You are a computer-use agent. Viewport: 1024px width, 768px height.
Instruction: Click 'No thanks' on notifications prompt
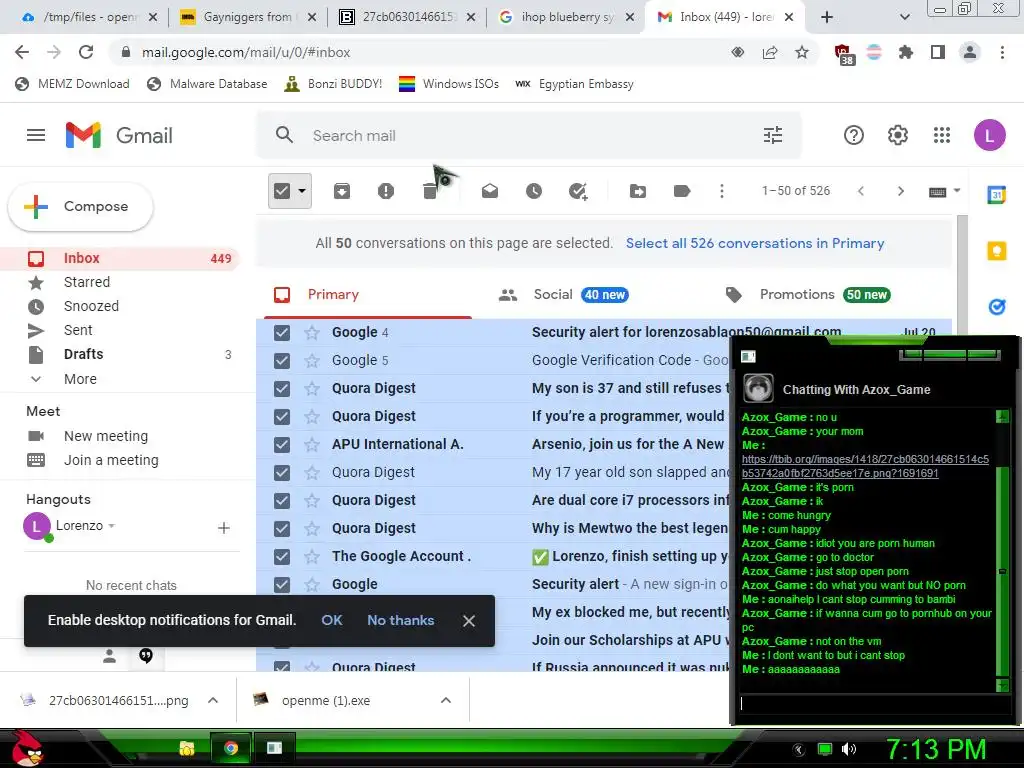tap(400, 620)
